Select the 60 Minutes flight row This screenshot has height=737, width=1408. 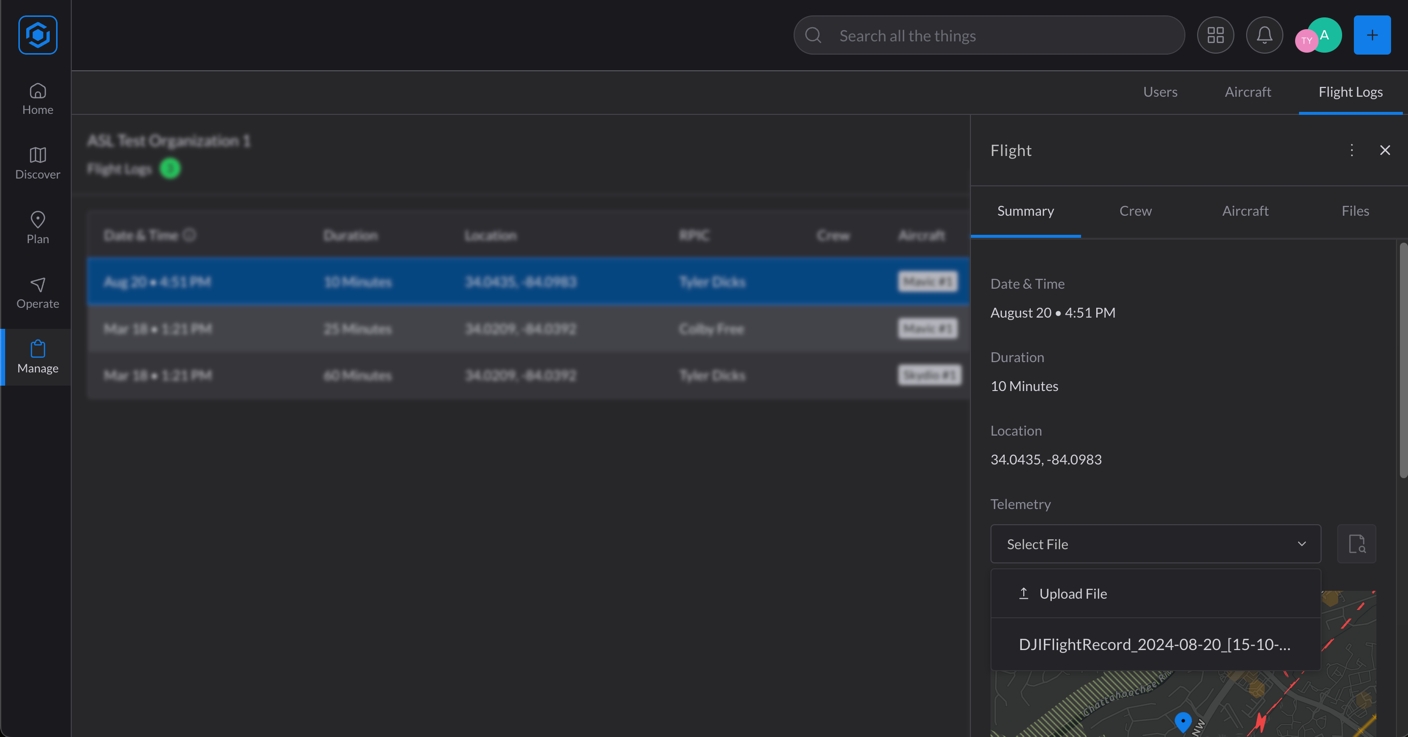(x=528, y=375)
